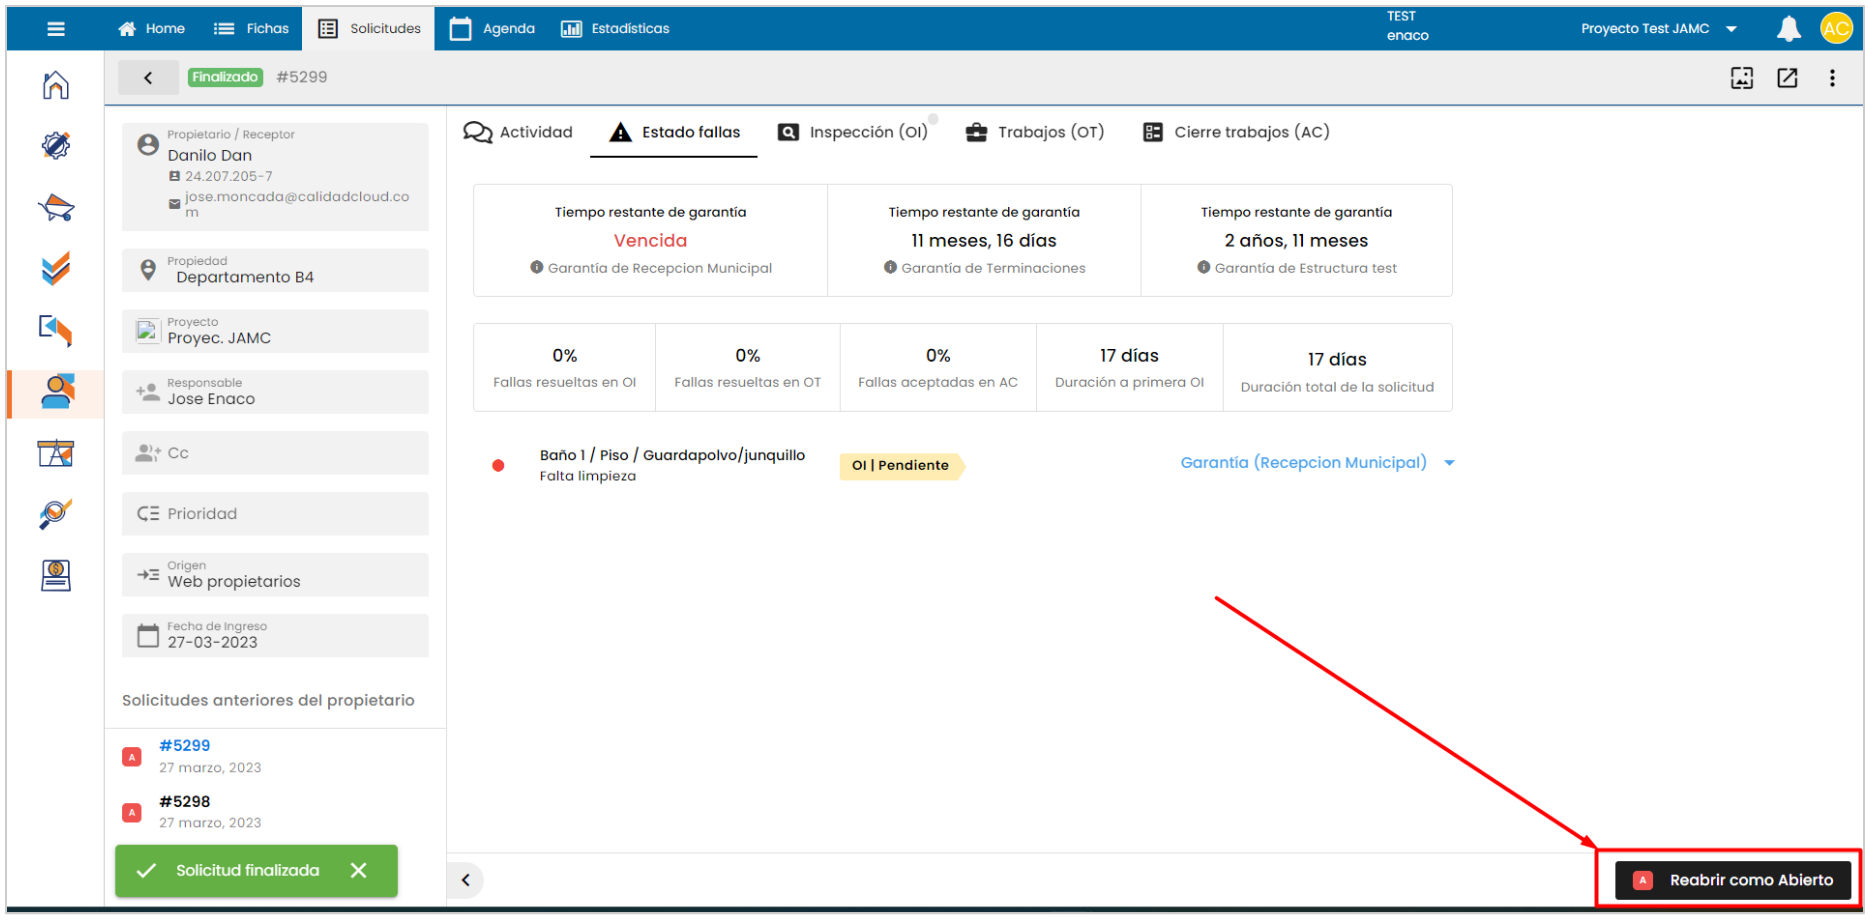Open Fichas from top navigation

click(252, 29)
